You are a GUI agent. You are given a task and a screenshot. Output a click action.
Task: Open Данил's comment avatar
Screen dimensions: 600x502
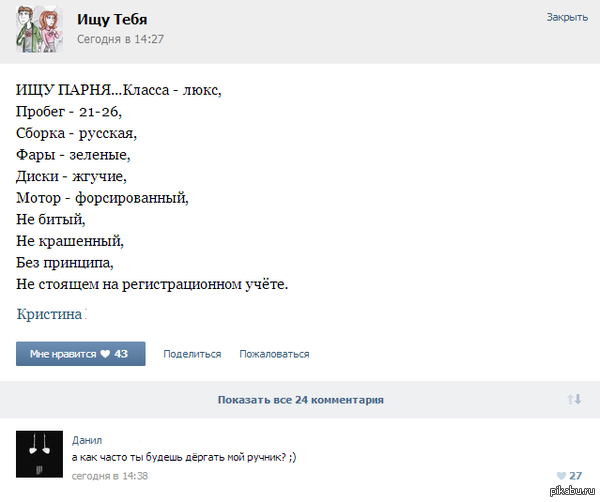point(39,454)
